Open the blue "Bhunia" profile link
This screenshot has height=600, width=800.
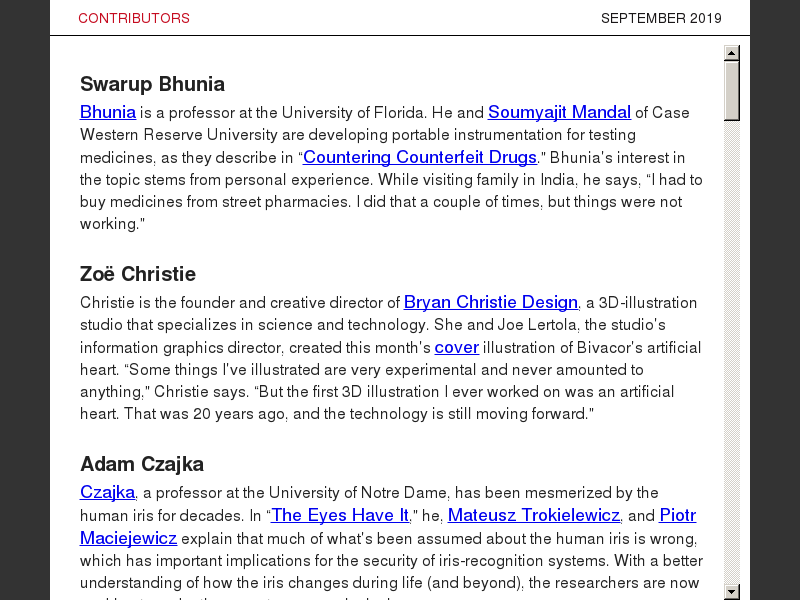108,112
